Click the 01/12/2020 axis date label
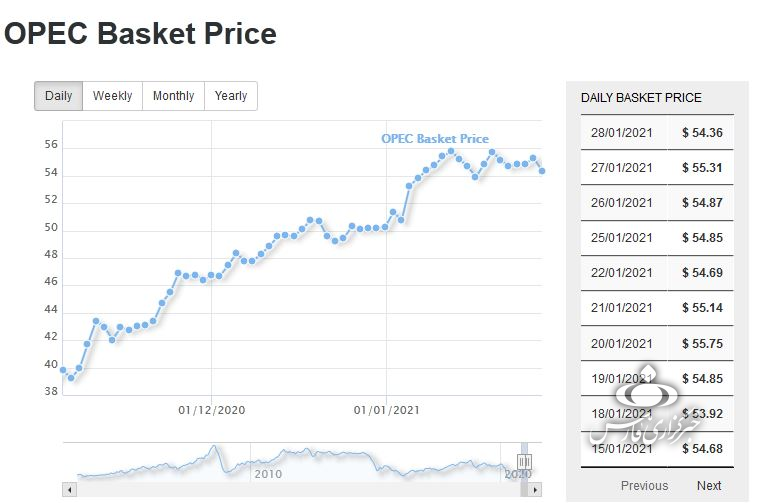Viewport: 758px width, 503px height. click(x=212, y=410)
